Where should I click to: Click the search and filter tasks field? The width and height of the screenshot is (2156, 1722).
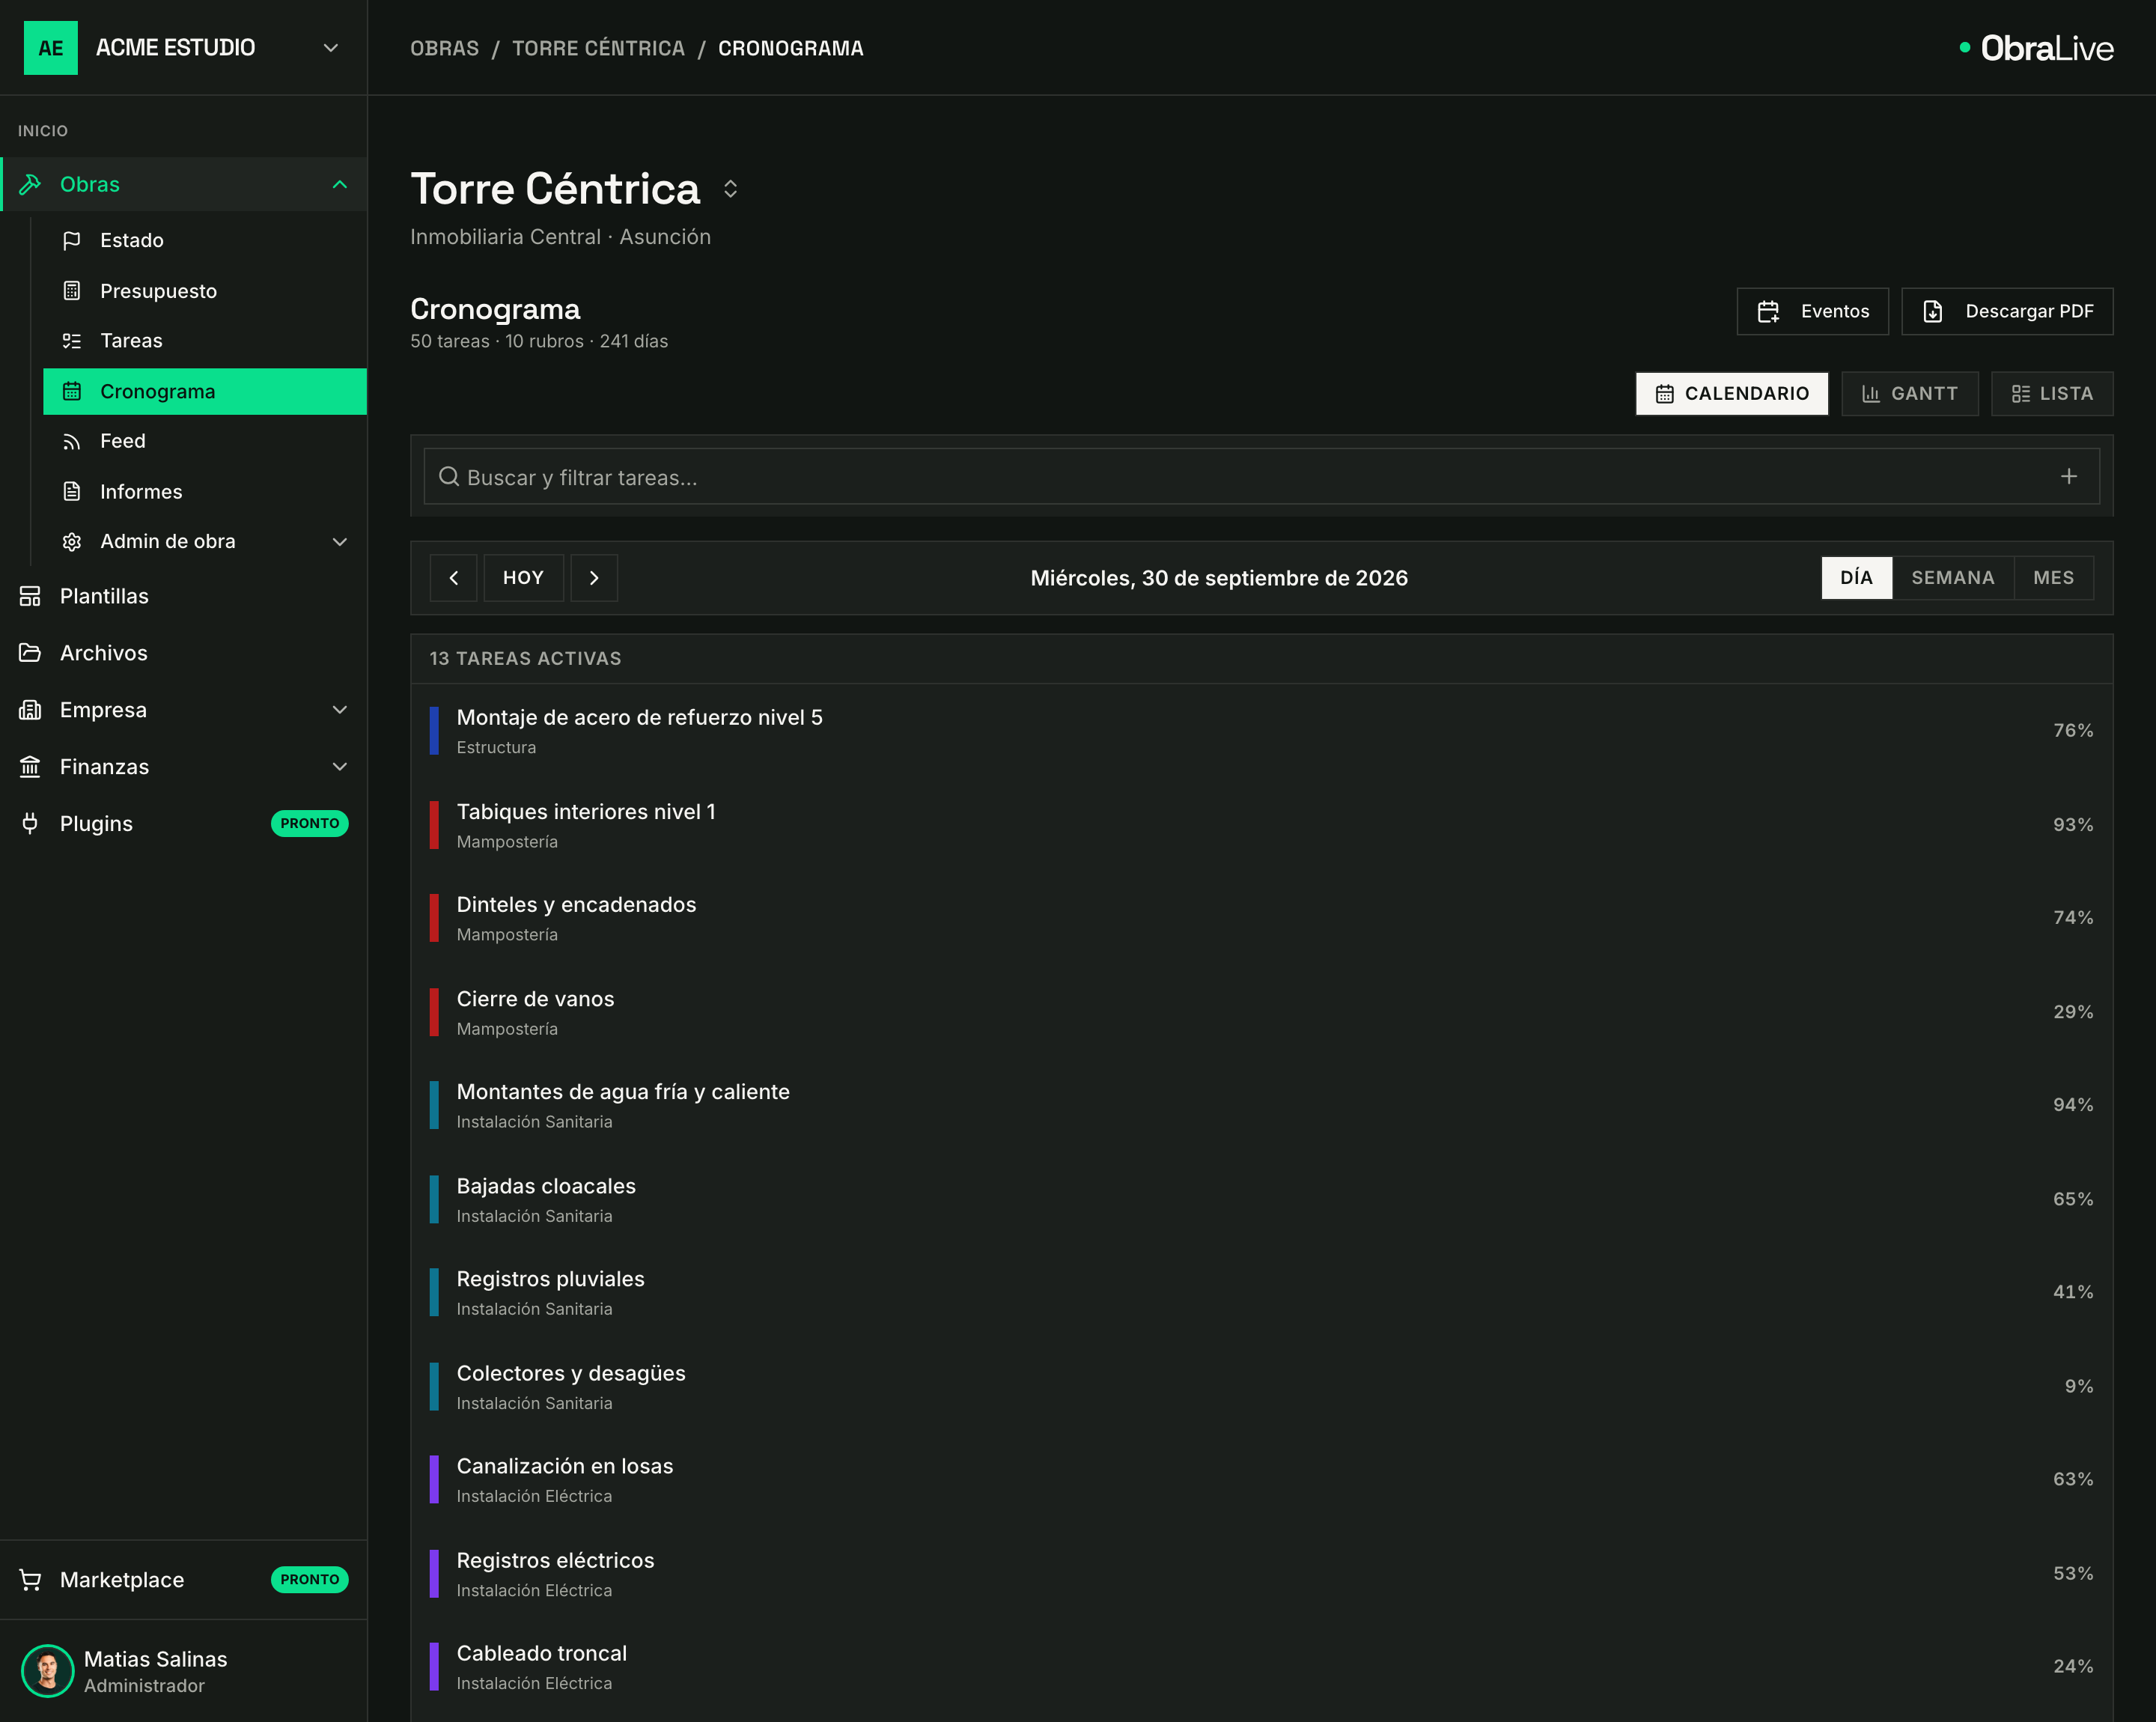(x=1261, y=477)
